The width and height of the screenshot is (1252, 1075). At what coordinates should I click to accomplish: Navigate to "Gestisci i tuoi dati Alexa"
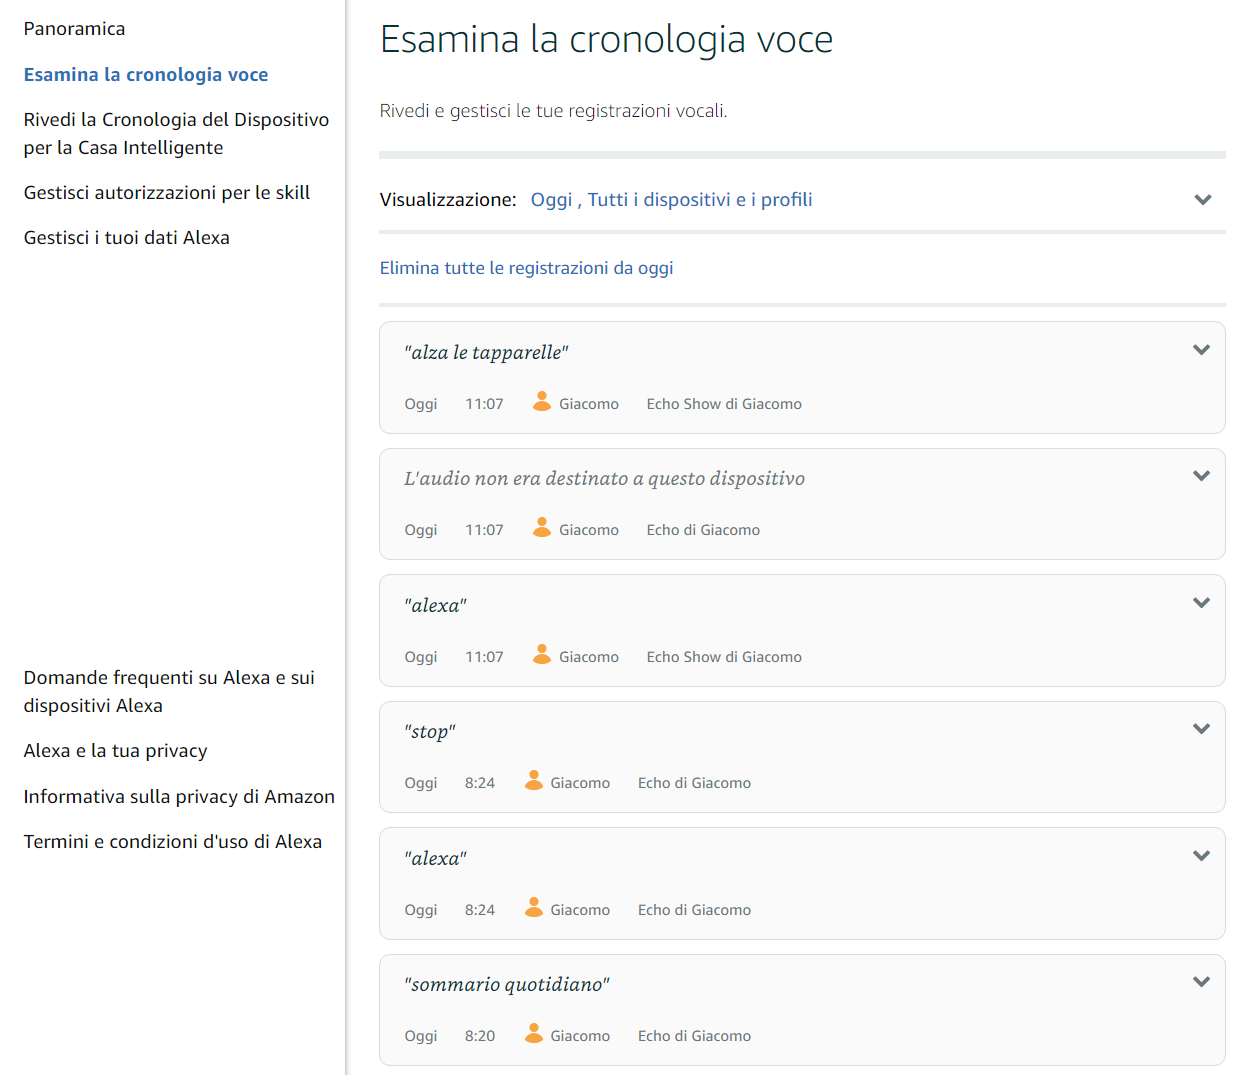127,238
